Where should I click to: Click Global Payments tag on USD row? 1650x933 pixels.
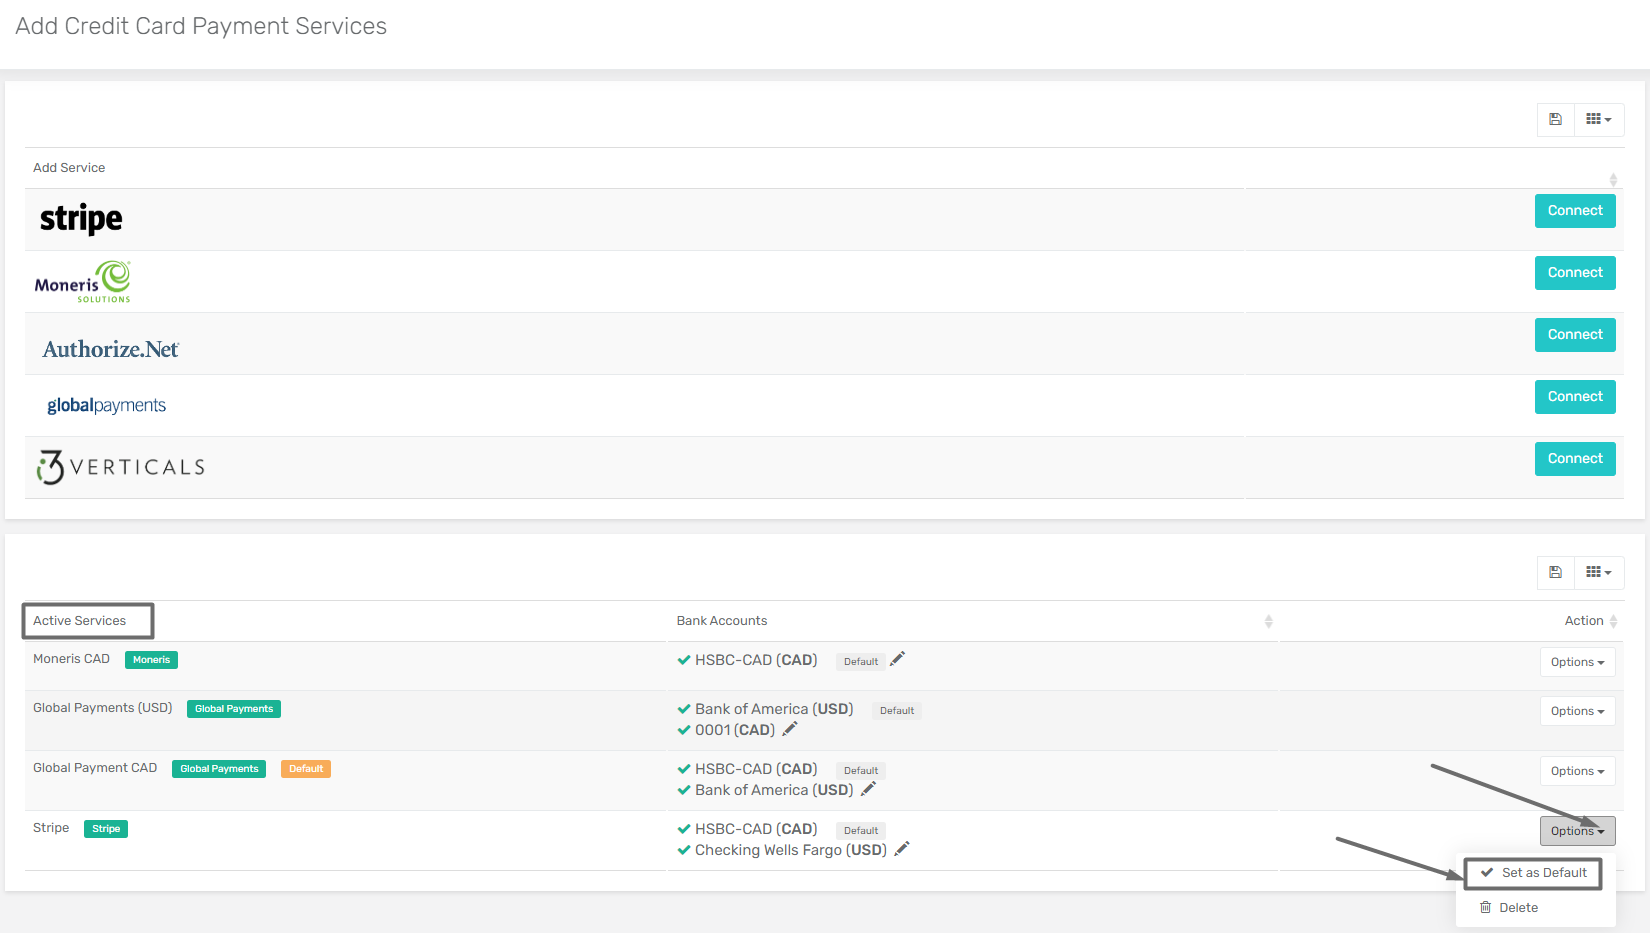(234, 709)
